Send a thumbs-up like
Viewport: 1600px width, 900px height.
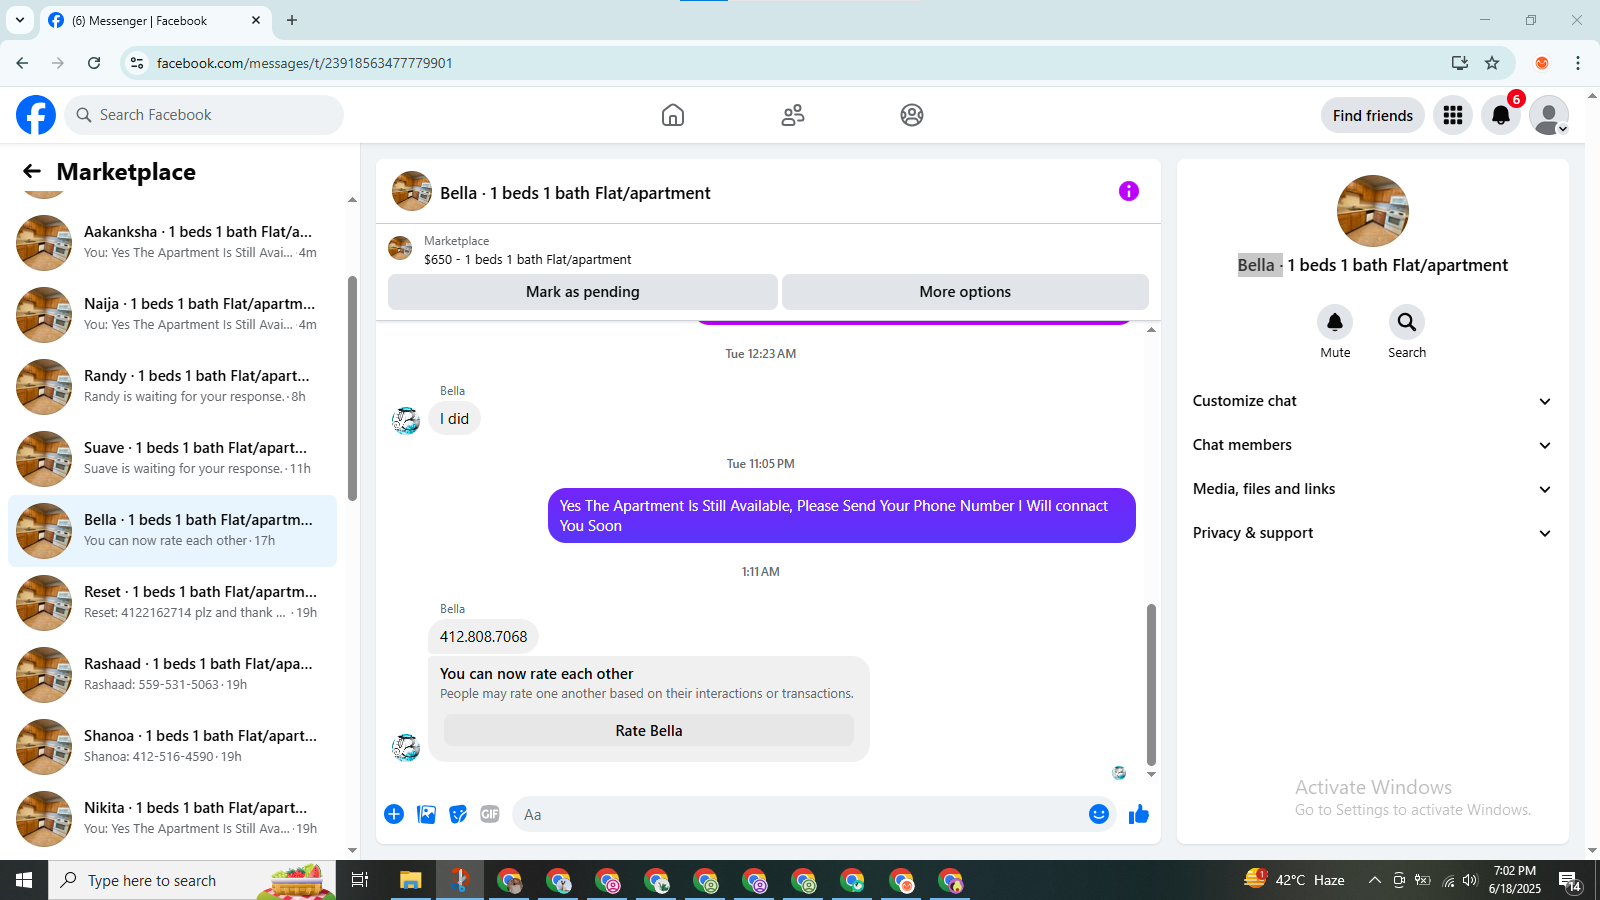click(1139, 814)
